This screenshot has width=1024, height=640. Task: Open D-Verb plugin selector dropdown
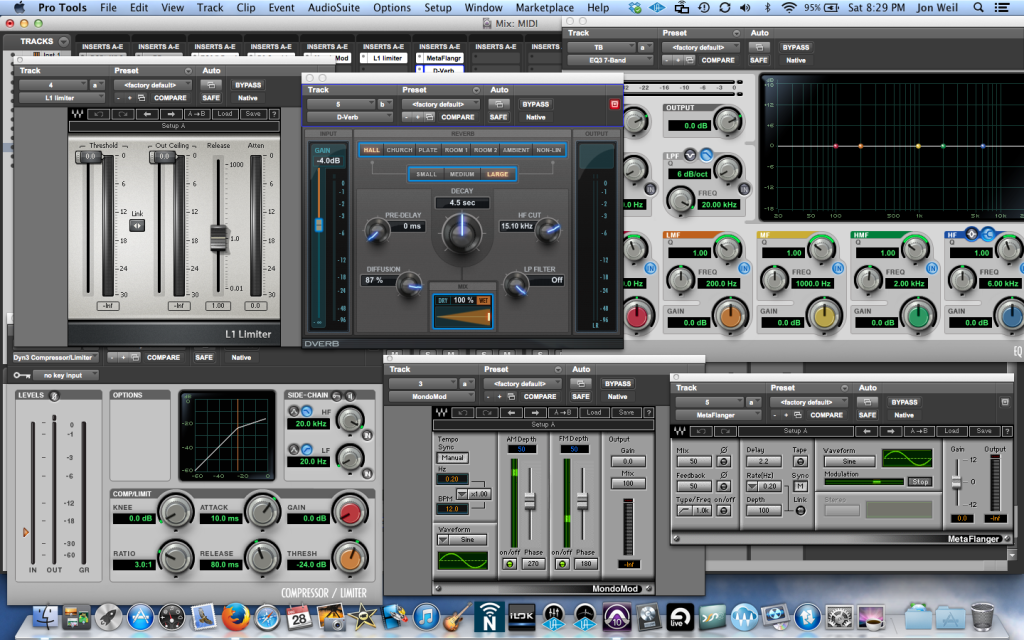click(x=351, y=117)
